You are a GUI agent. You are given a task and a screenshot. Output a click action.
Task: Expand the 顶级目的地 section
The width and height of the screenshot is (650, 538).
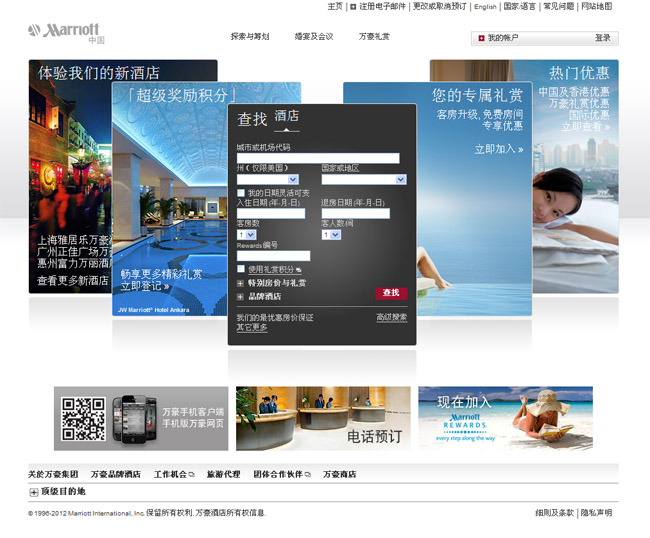coord(33,492)
